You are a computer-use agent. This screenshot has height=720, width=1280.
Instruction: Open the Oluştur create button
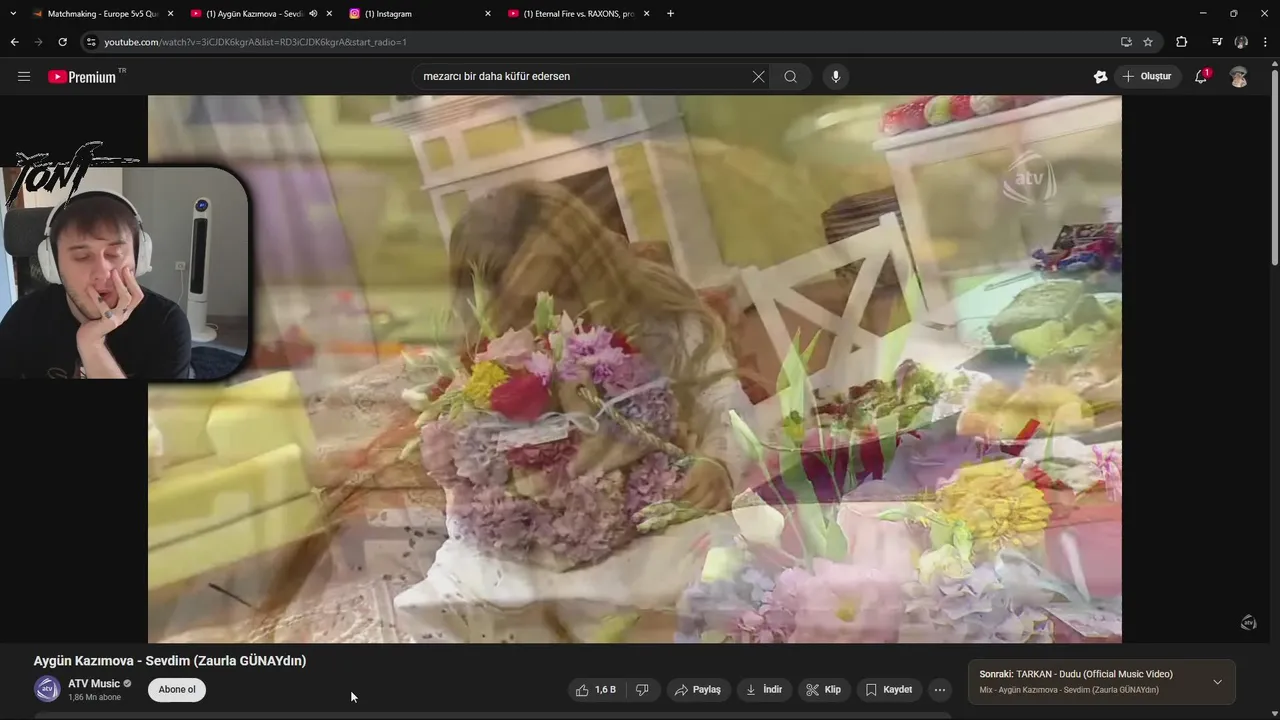click(x=1147, y=77)
